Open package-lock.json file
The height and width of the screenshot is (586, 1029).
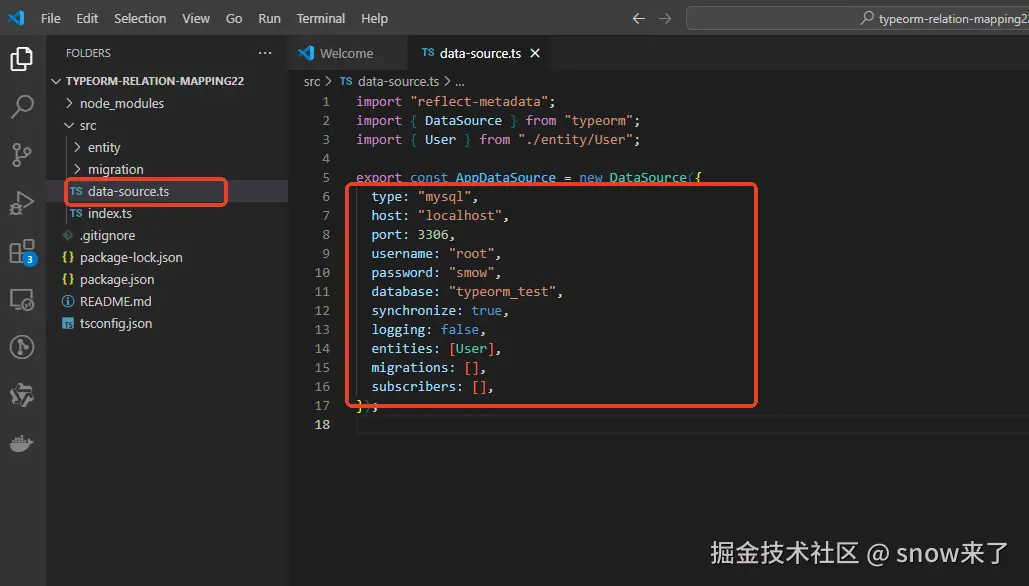(167, 257)
